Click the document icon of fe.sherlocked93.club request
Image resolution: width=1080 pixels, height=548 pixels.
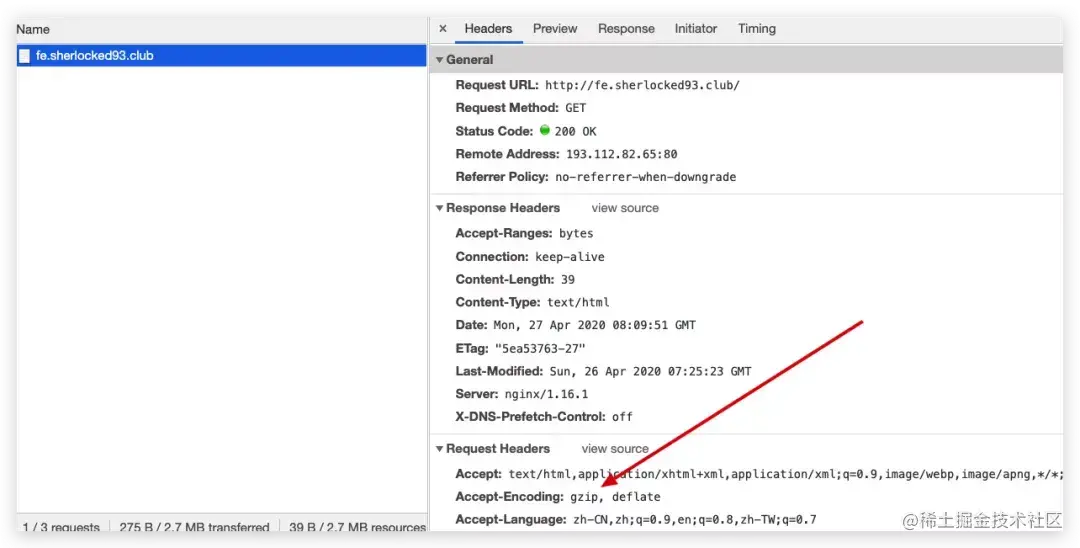[25, 56]
